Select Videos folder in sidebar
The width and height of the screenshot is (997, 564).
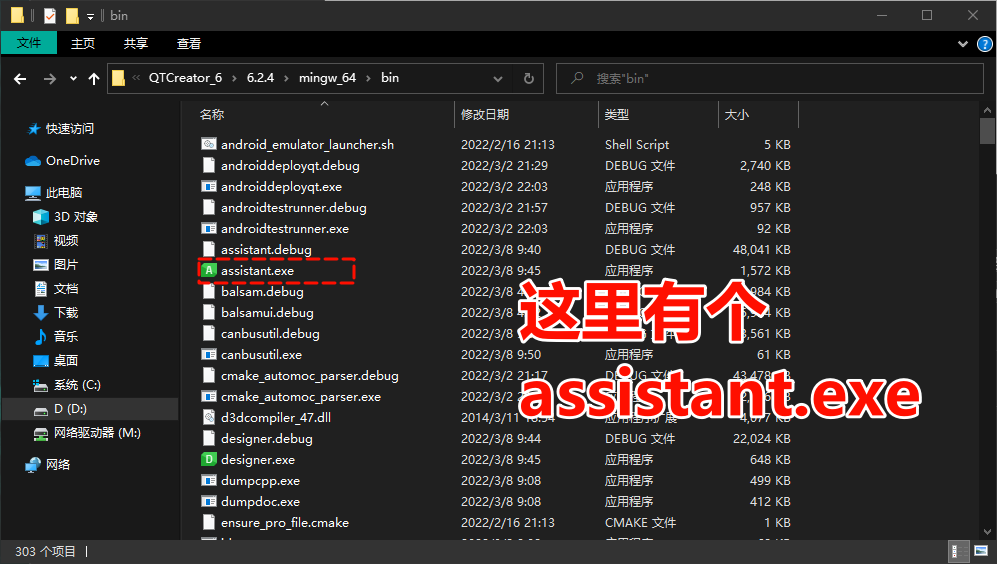click(56, 240)
